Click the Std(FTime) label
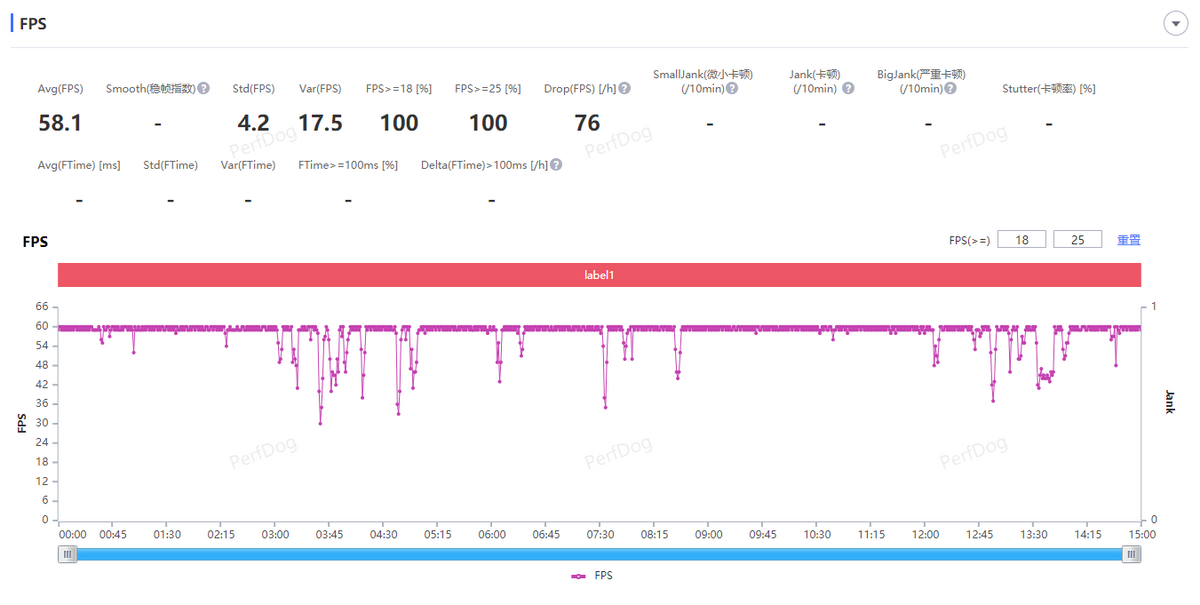The height and width of the screenshot is (605, 1200). 170,165
